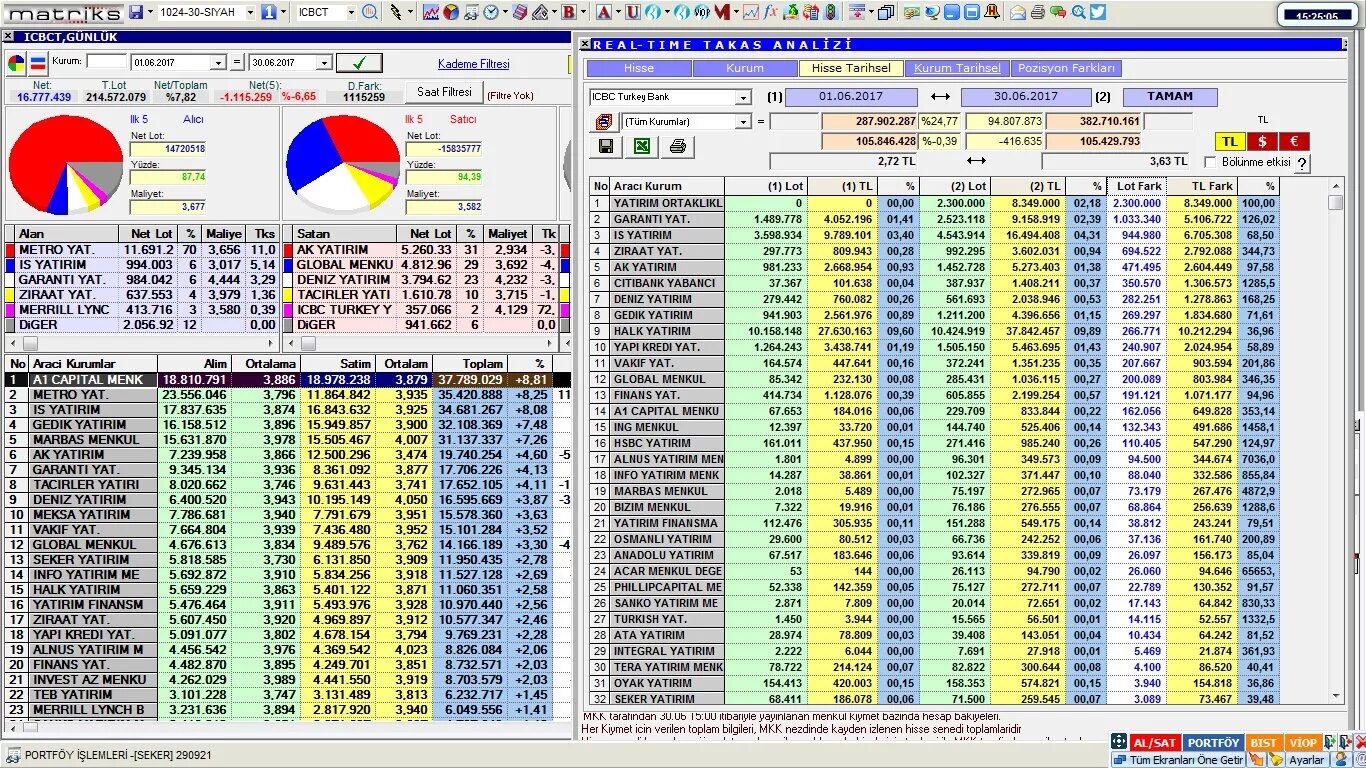Click the 01.06.2017 date field in Takas Analizi
1366x768 pixels.
[x=851, y=97]
